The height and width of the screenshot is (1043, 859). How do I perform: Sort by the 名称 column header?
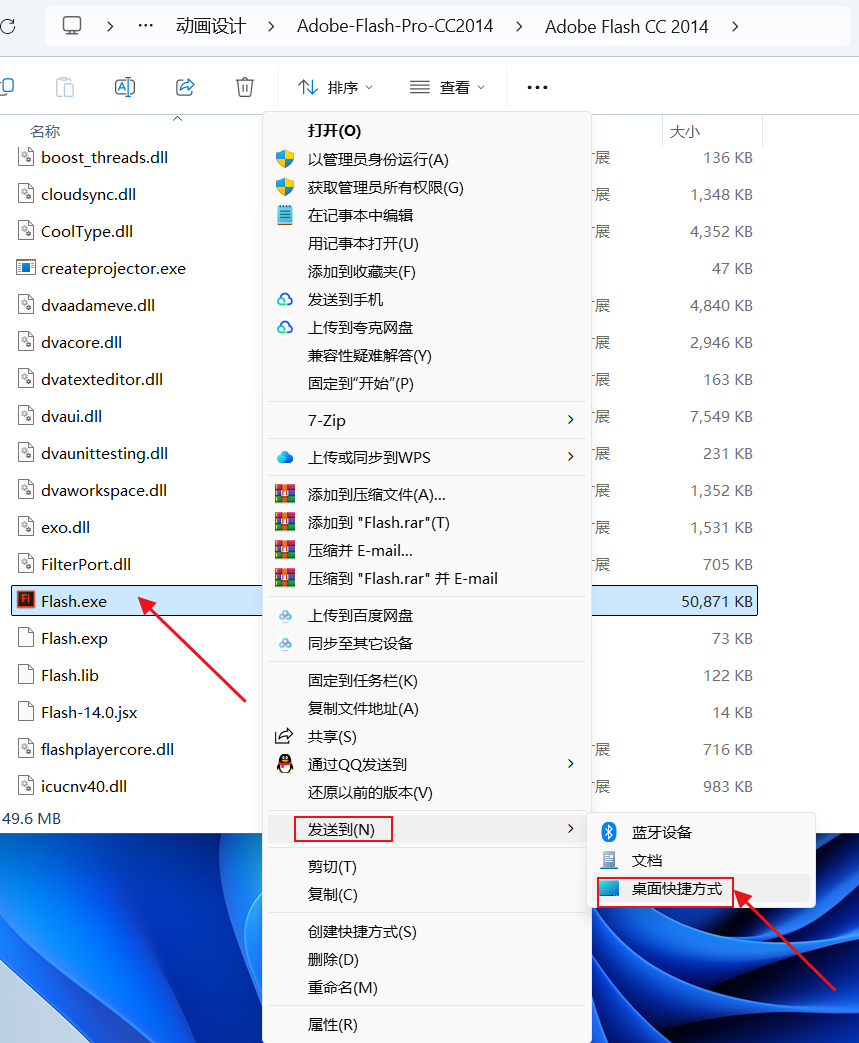45,132
